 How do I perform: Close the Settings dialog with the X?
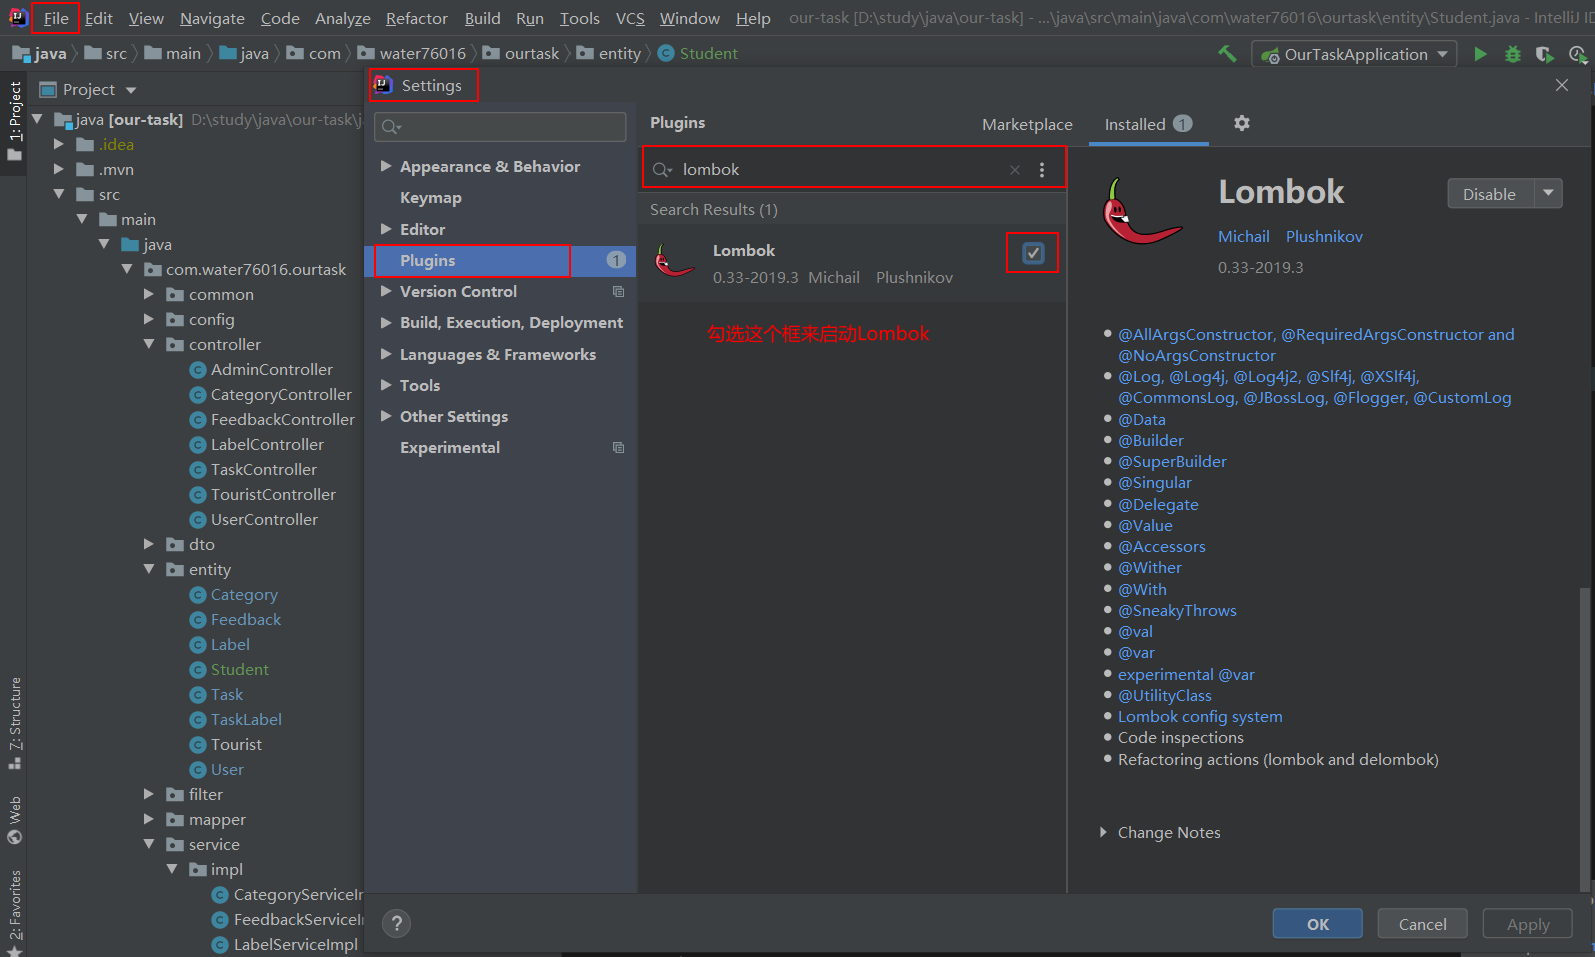click(1562, 86)
